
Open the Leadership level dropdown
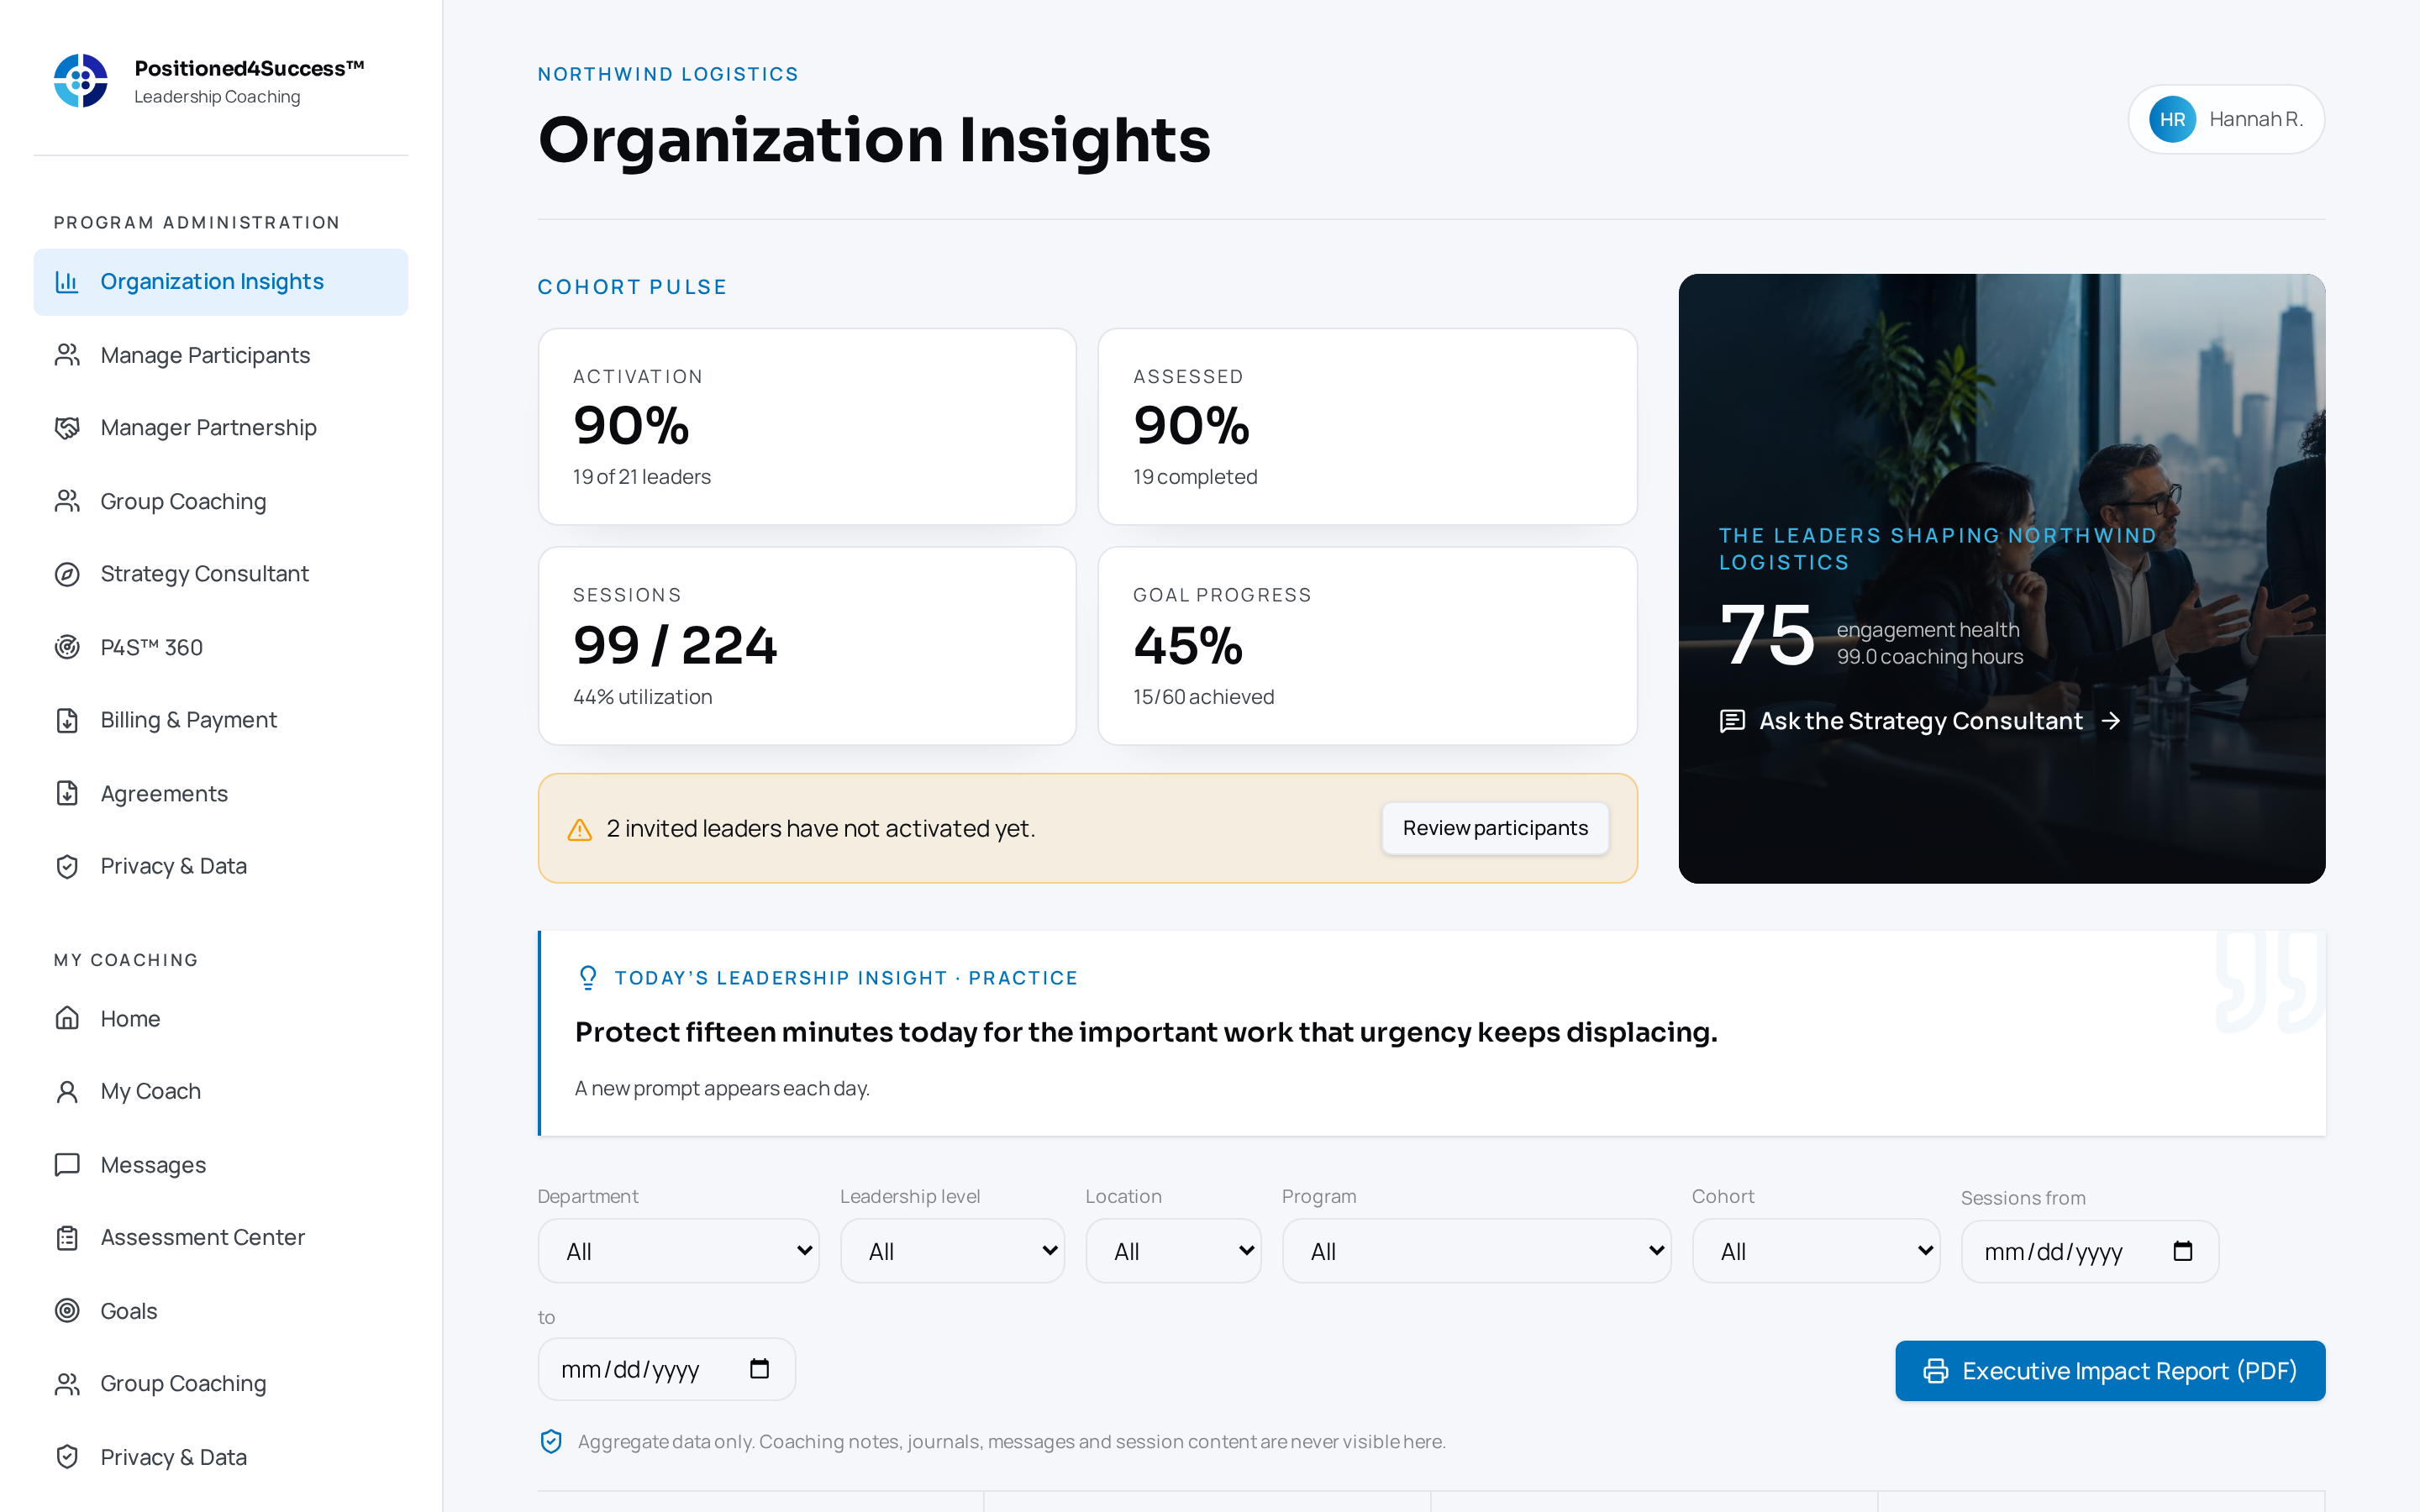coord(952,1251)
